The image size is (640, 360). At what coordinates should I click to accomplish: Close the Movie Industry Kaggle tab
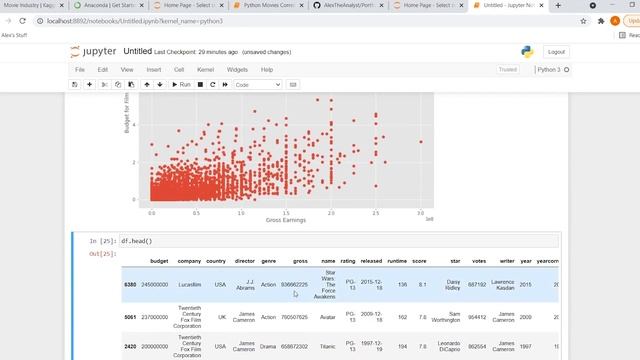[62, 5]
